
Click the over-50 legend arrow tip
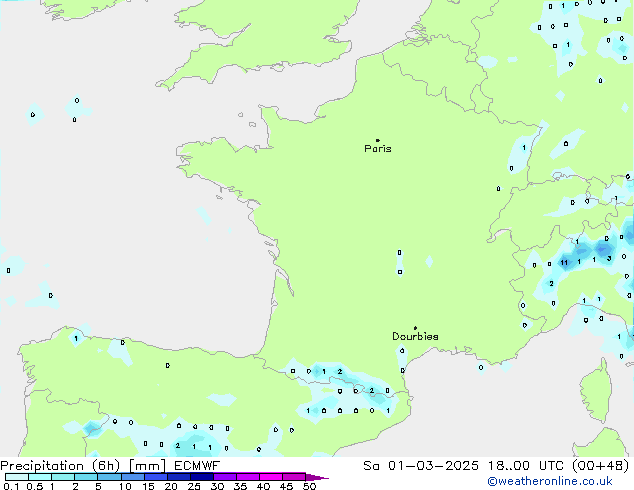coord(317,477)
